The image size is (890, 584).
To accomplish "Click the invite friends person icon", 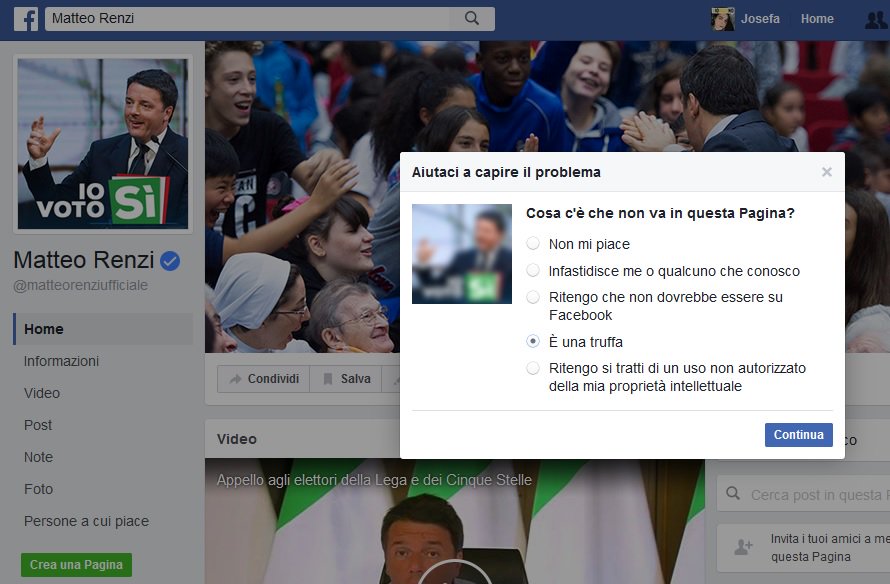I will coord(743,547).
